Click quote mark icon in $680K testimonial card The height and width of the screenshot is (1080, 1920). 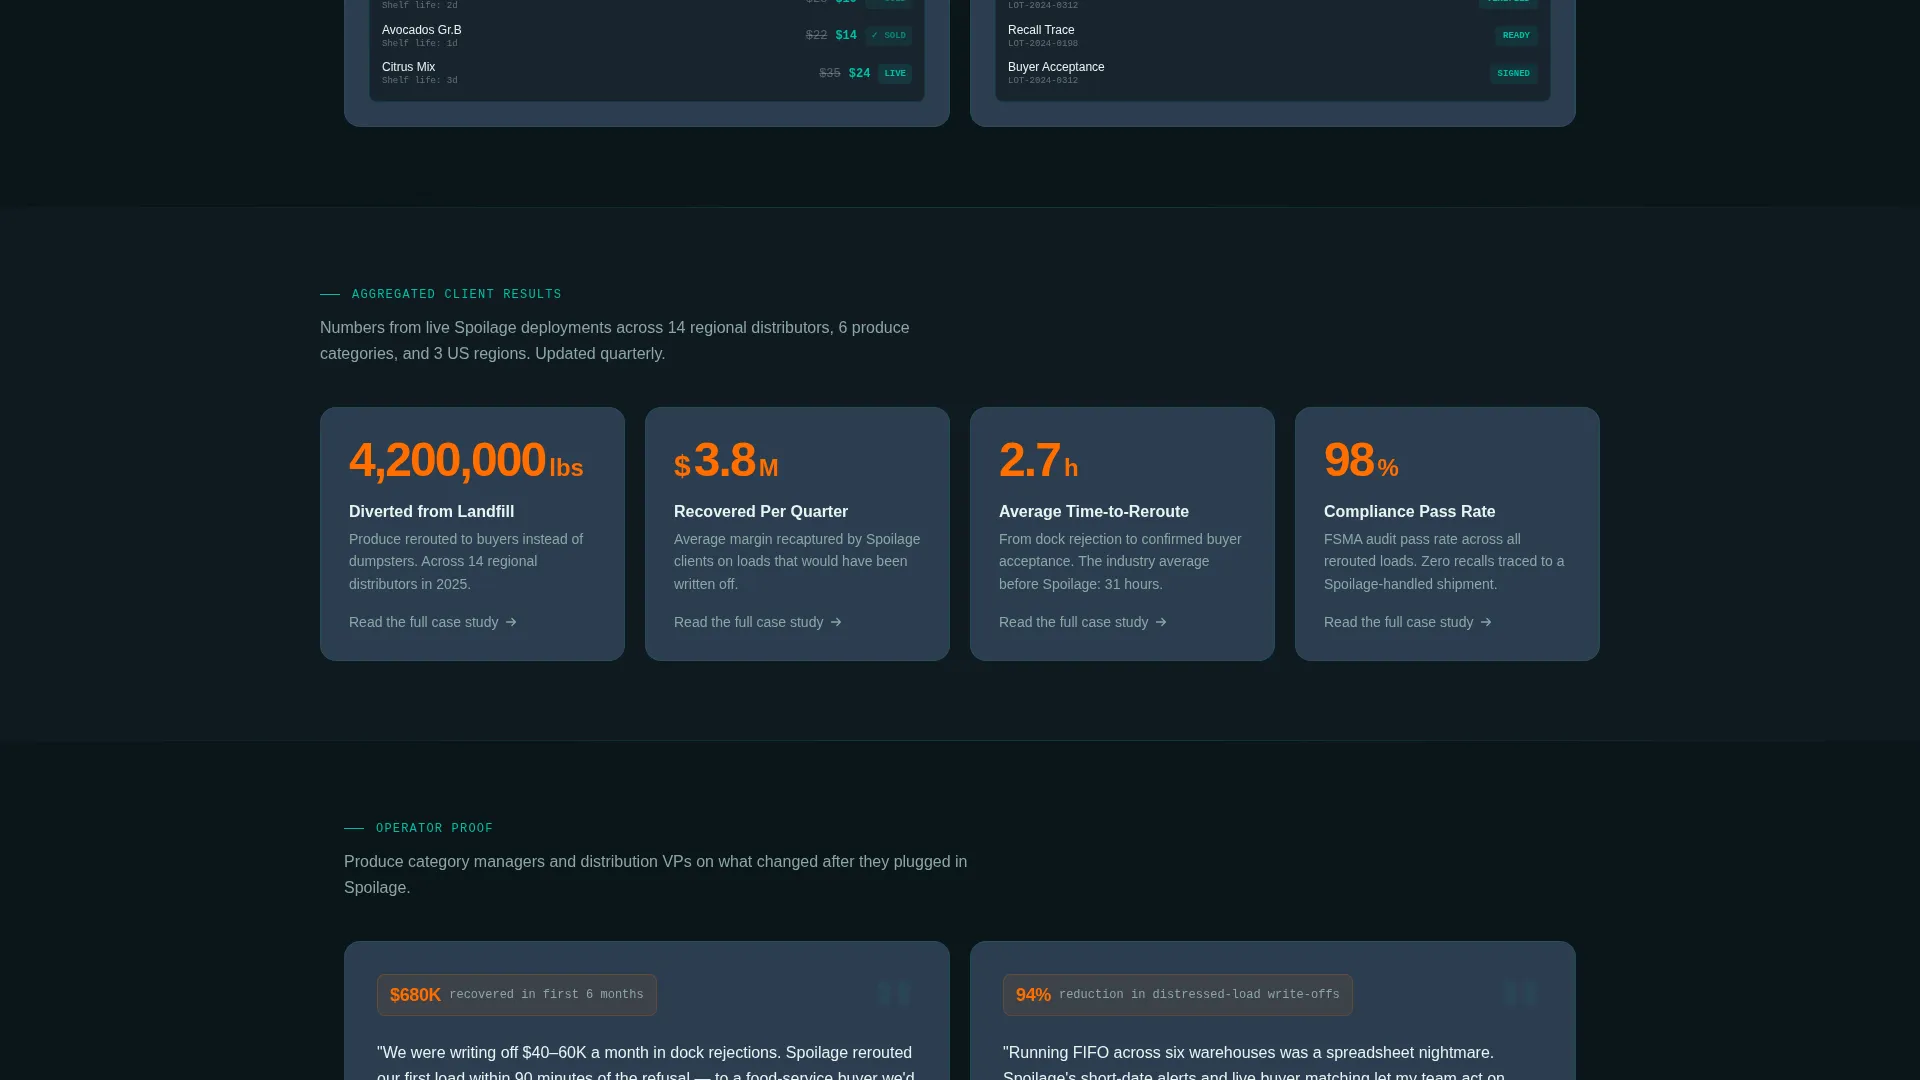click(893, 993)
